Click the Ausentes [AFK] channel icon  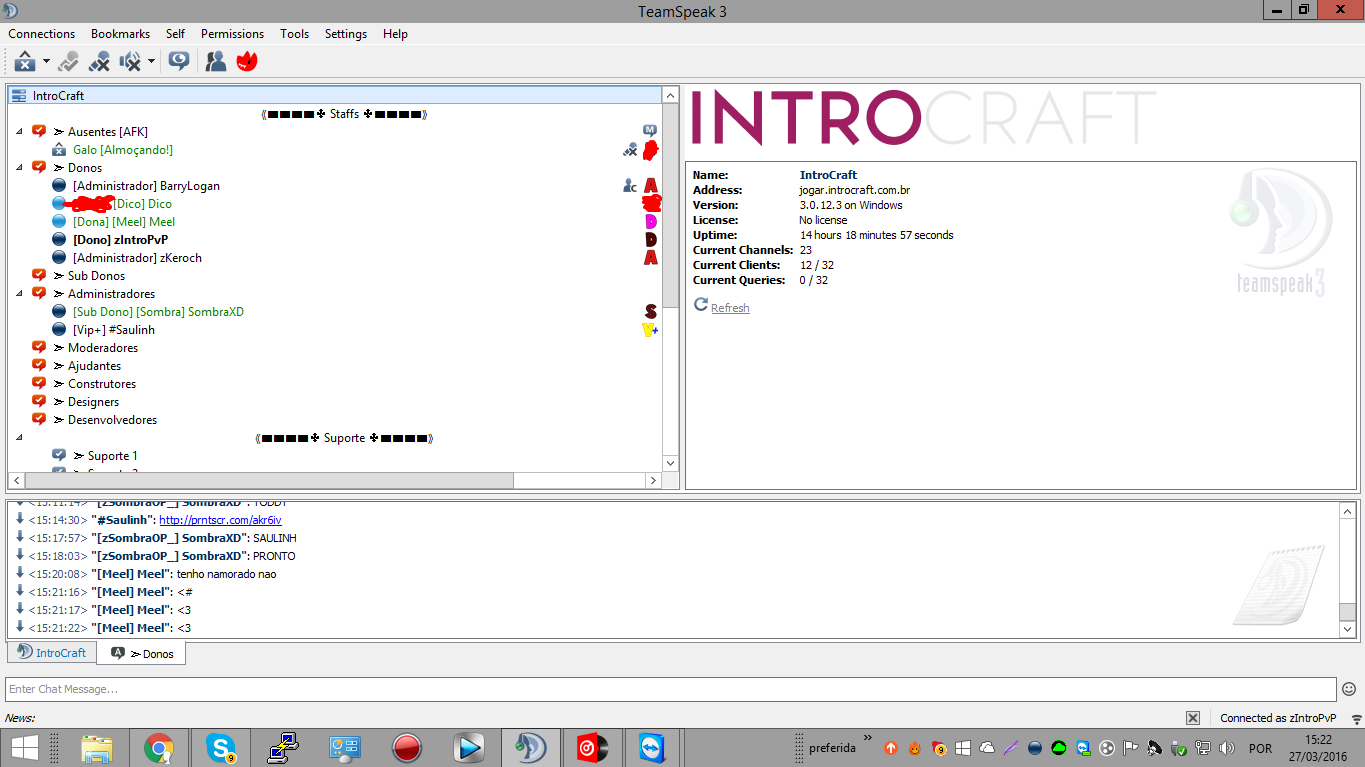point(39,132)
